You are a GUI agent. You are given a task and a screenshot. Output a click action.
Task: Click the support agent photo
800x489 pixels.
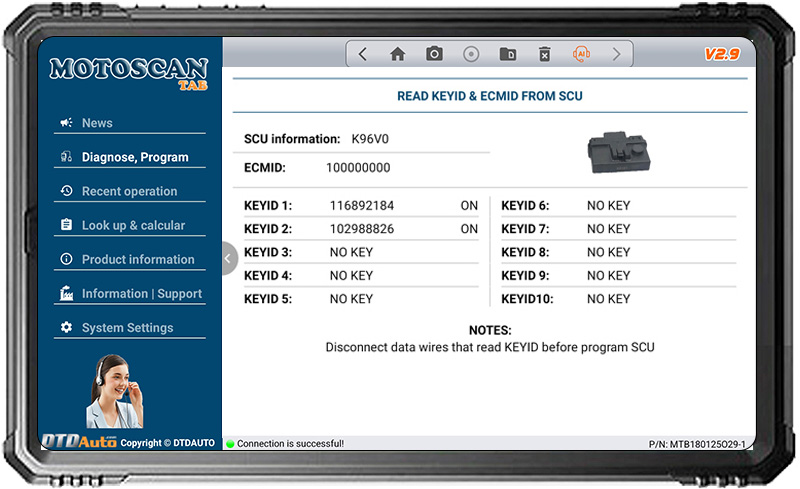click(114, 392)
